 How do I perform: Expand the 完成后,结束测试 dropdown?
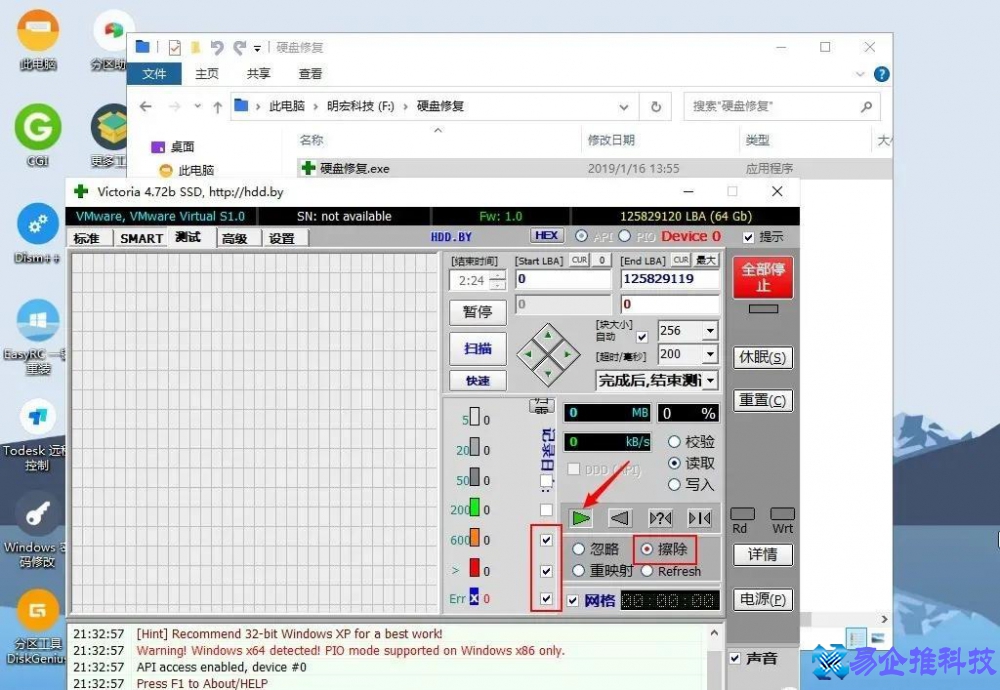(710, 380)
